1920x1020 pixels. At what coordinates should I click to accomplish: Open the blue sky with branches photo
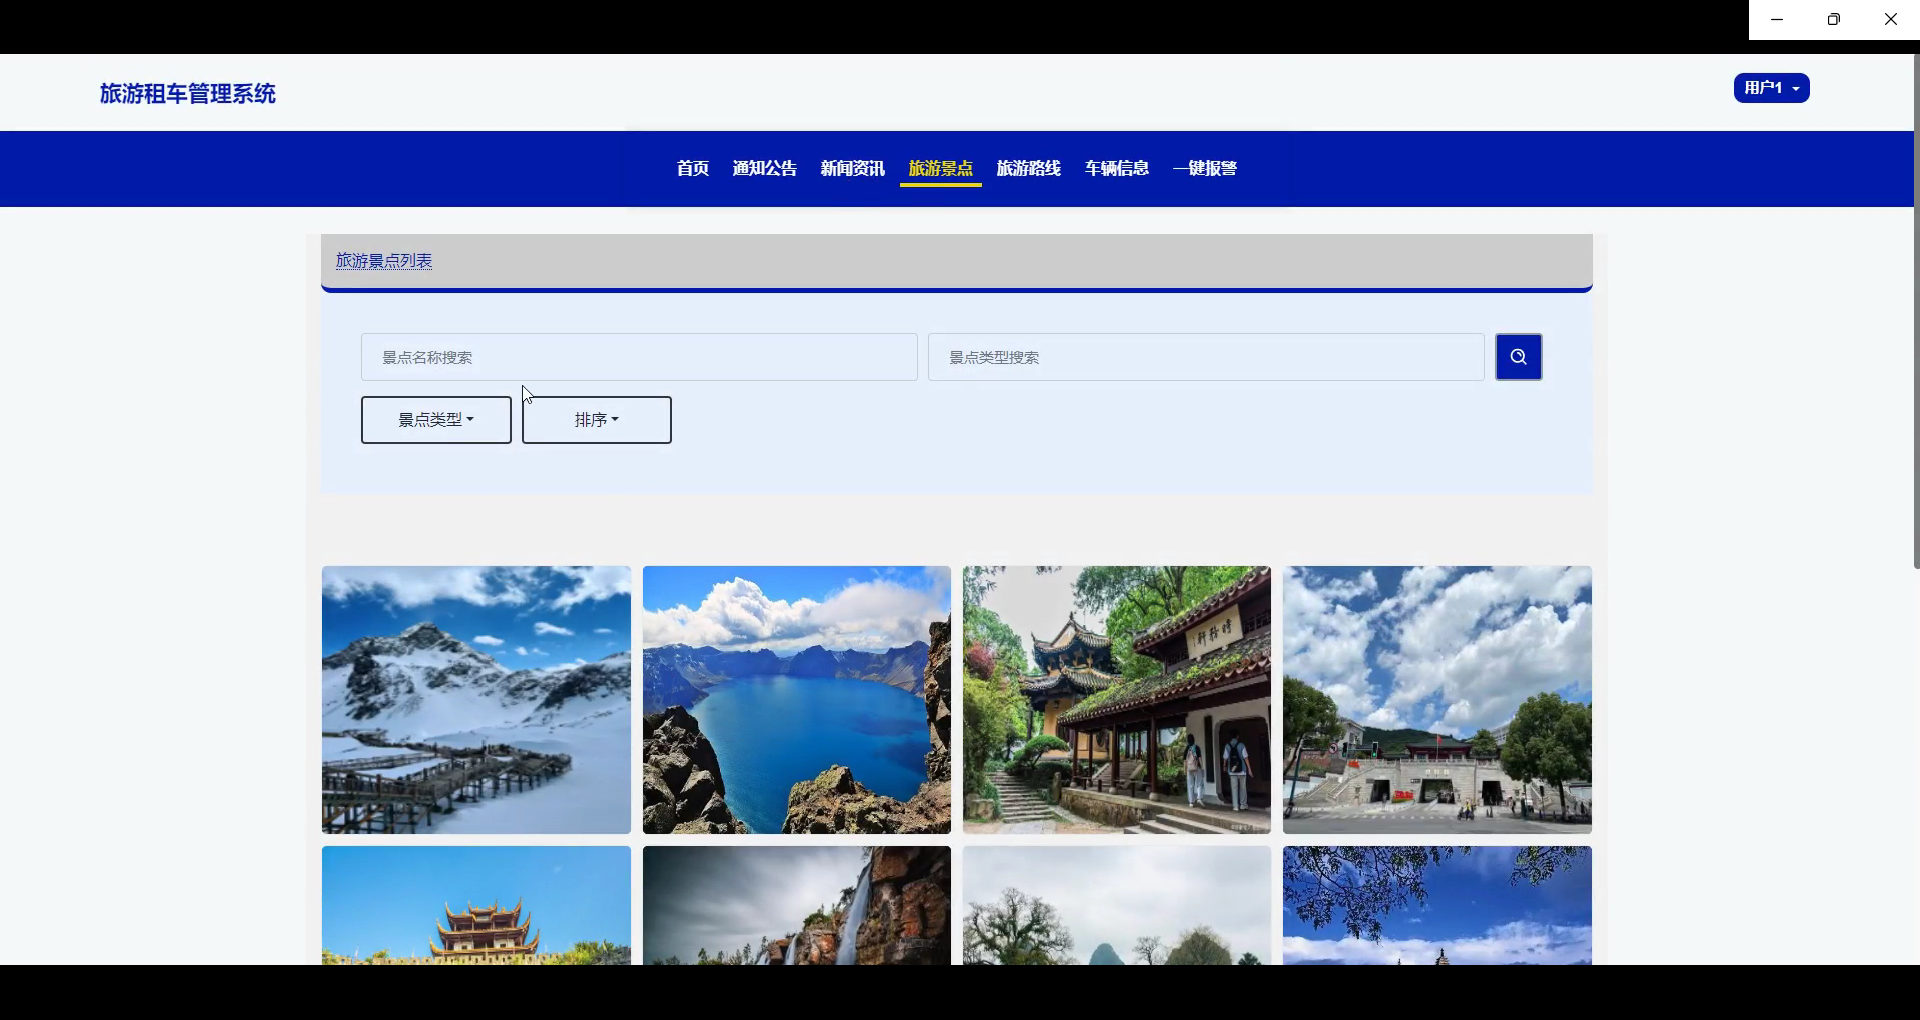(x=1437, y=906)
